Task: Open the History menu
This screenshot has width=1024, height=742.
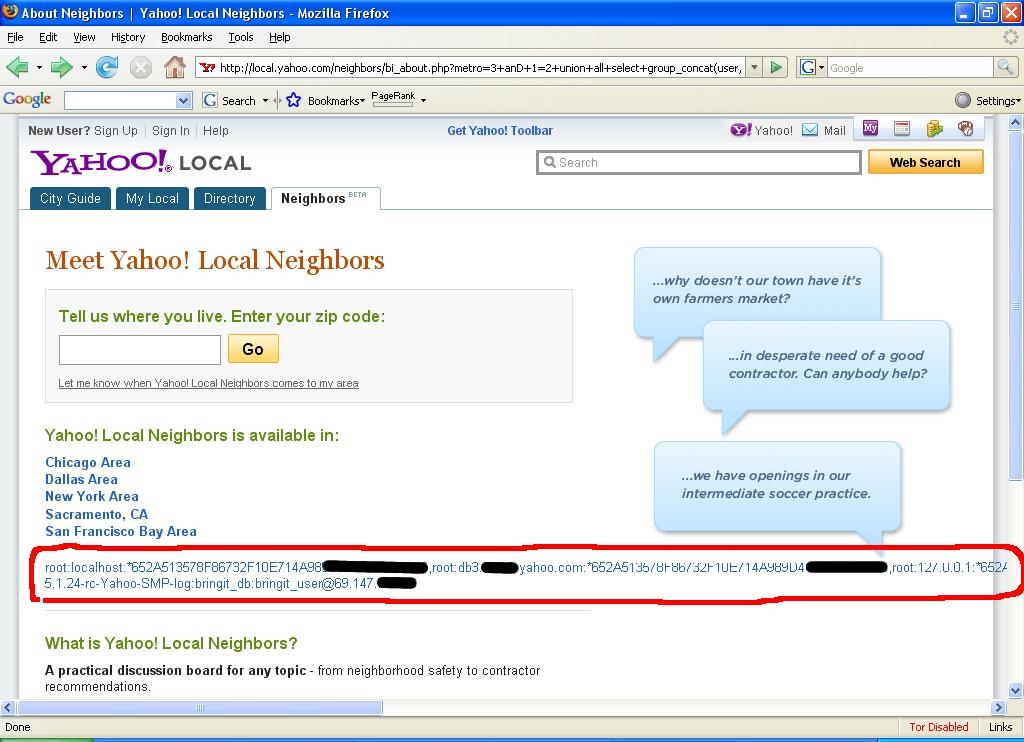Action: pos(128,37)
